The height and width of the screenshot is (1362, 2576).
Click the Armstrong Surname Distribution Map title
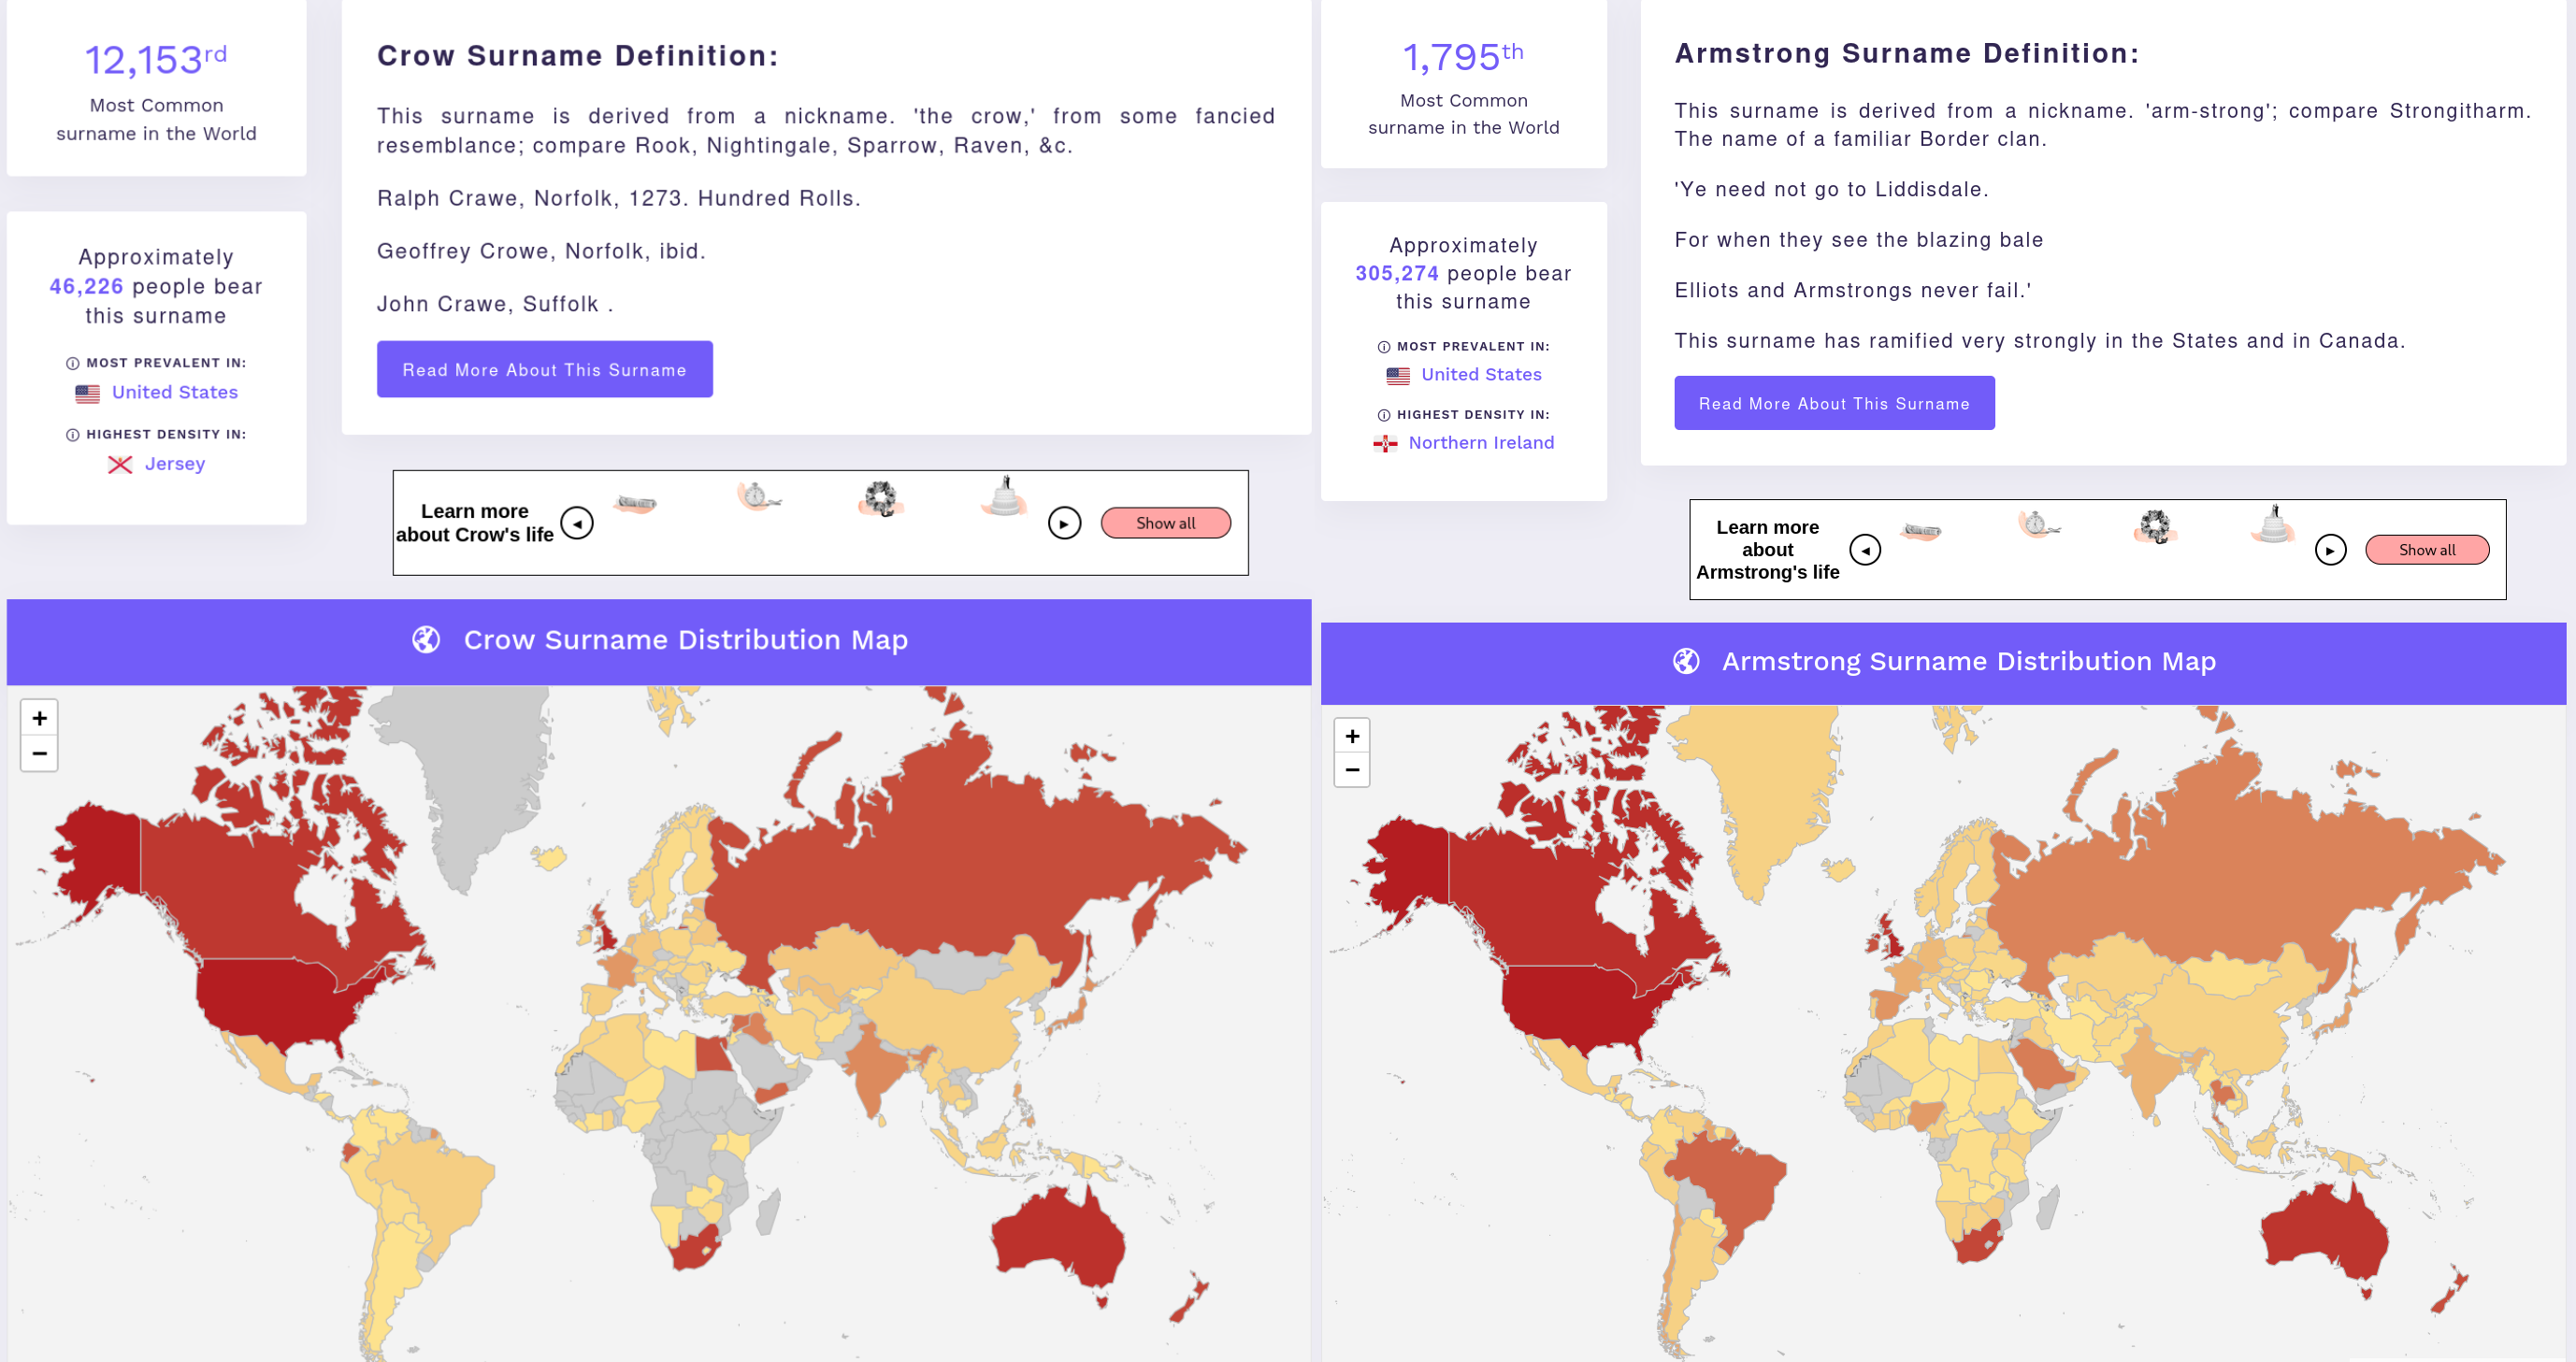click(x=1969, y=662)
